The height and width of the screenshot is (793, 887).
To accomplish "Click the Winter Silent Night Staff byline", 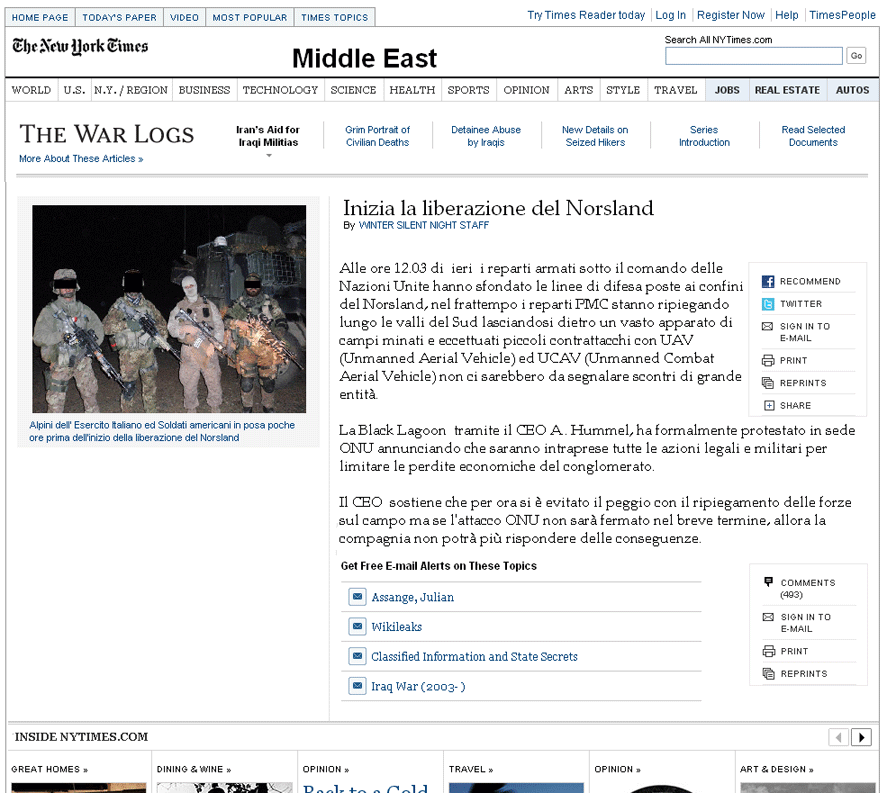I will pyautogui.click(x=424, y=225).
